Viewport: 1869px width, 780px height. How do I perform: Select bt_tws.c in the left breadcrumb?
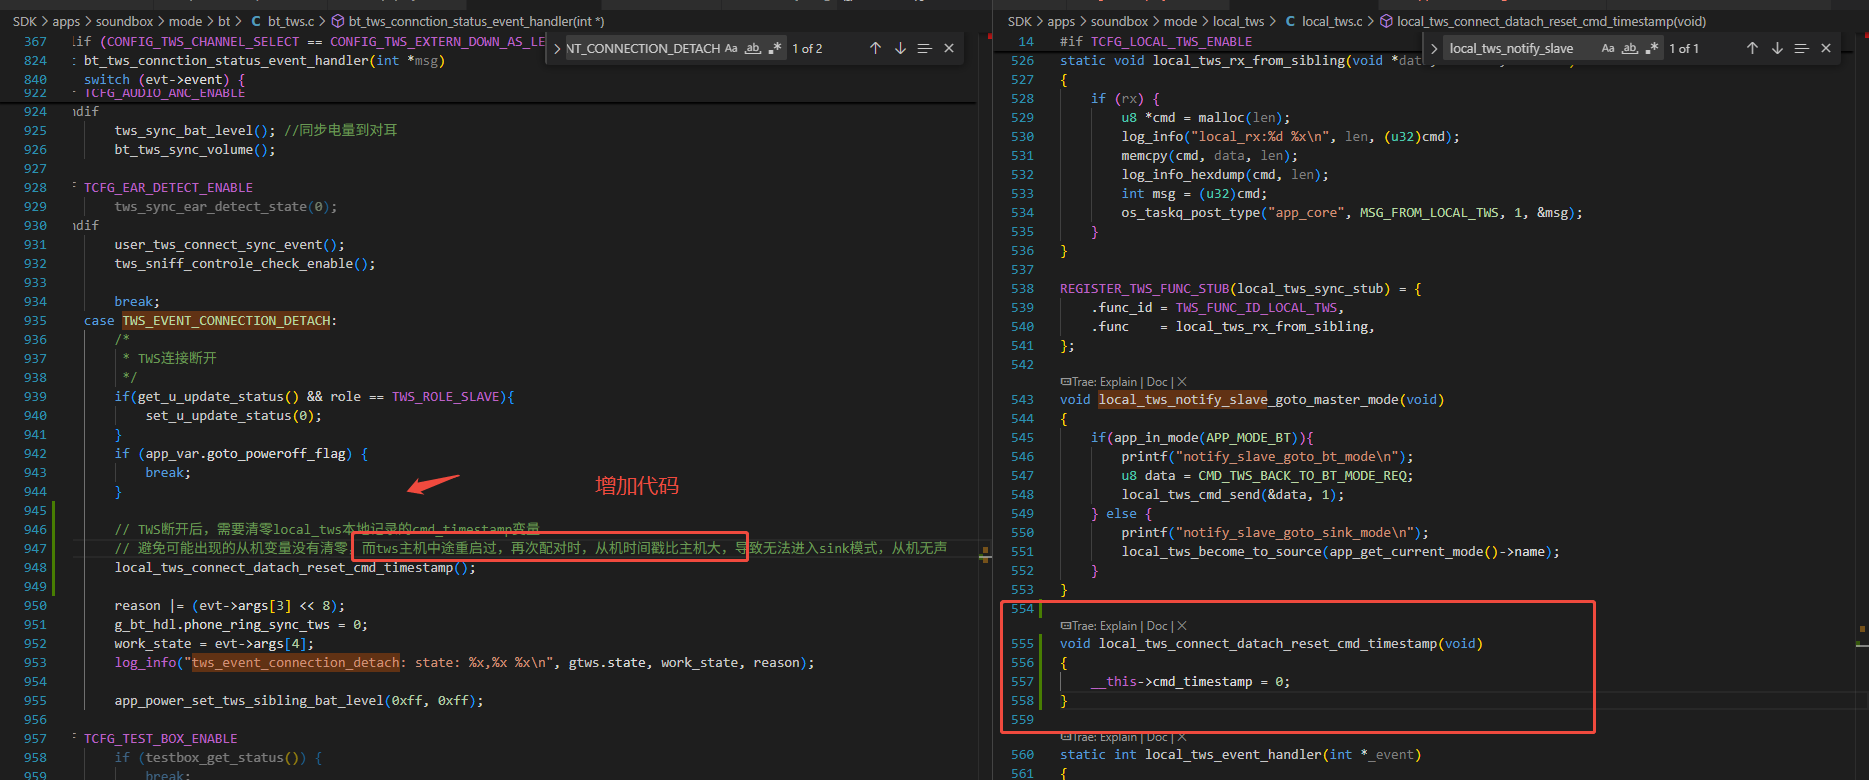(290, 21)
